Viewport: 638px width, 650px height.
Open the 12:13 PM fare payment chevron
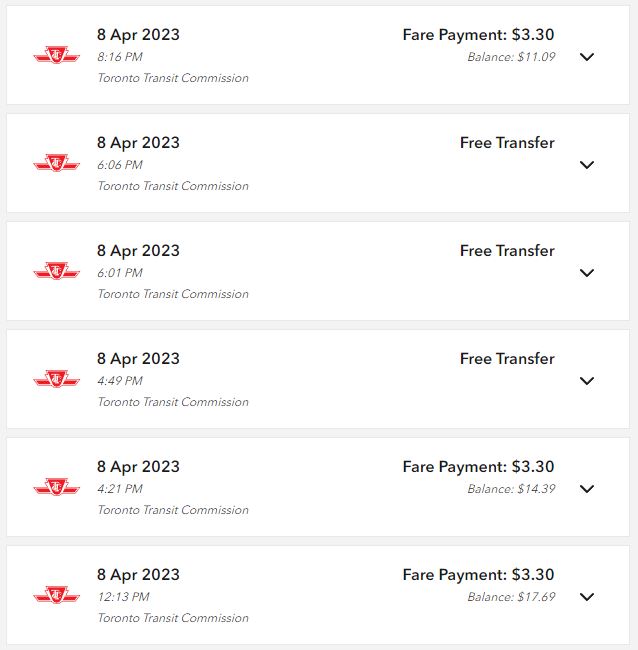(587, 597)
